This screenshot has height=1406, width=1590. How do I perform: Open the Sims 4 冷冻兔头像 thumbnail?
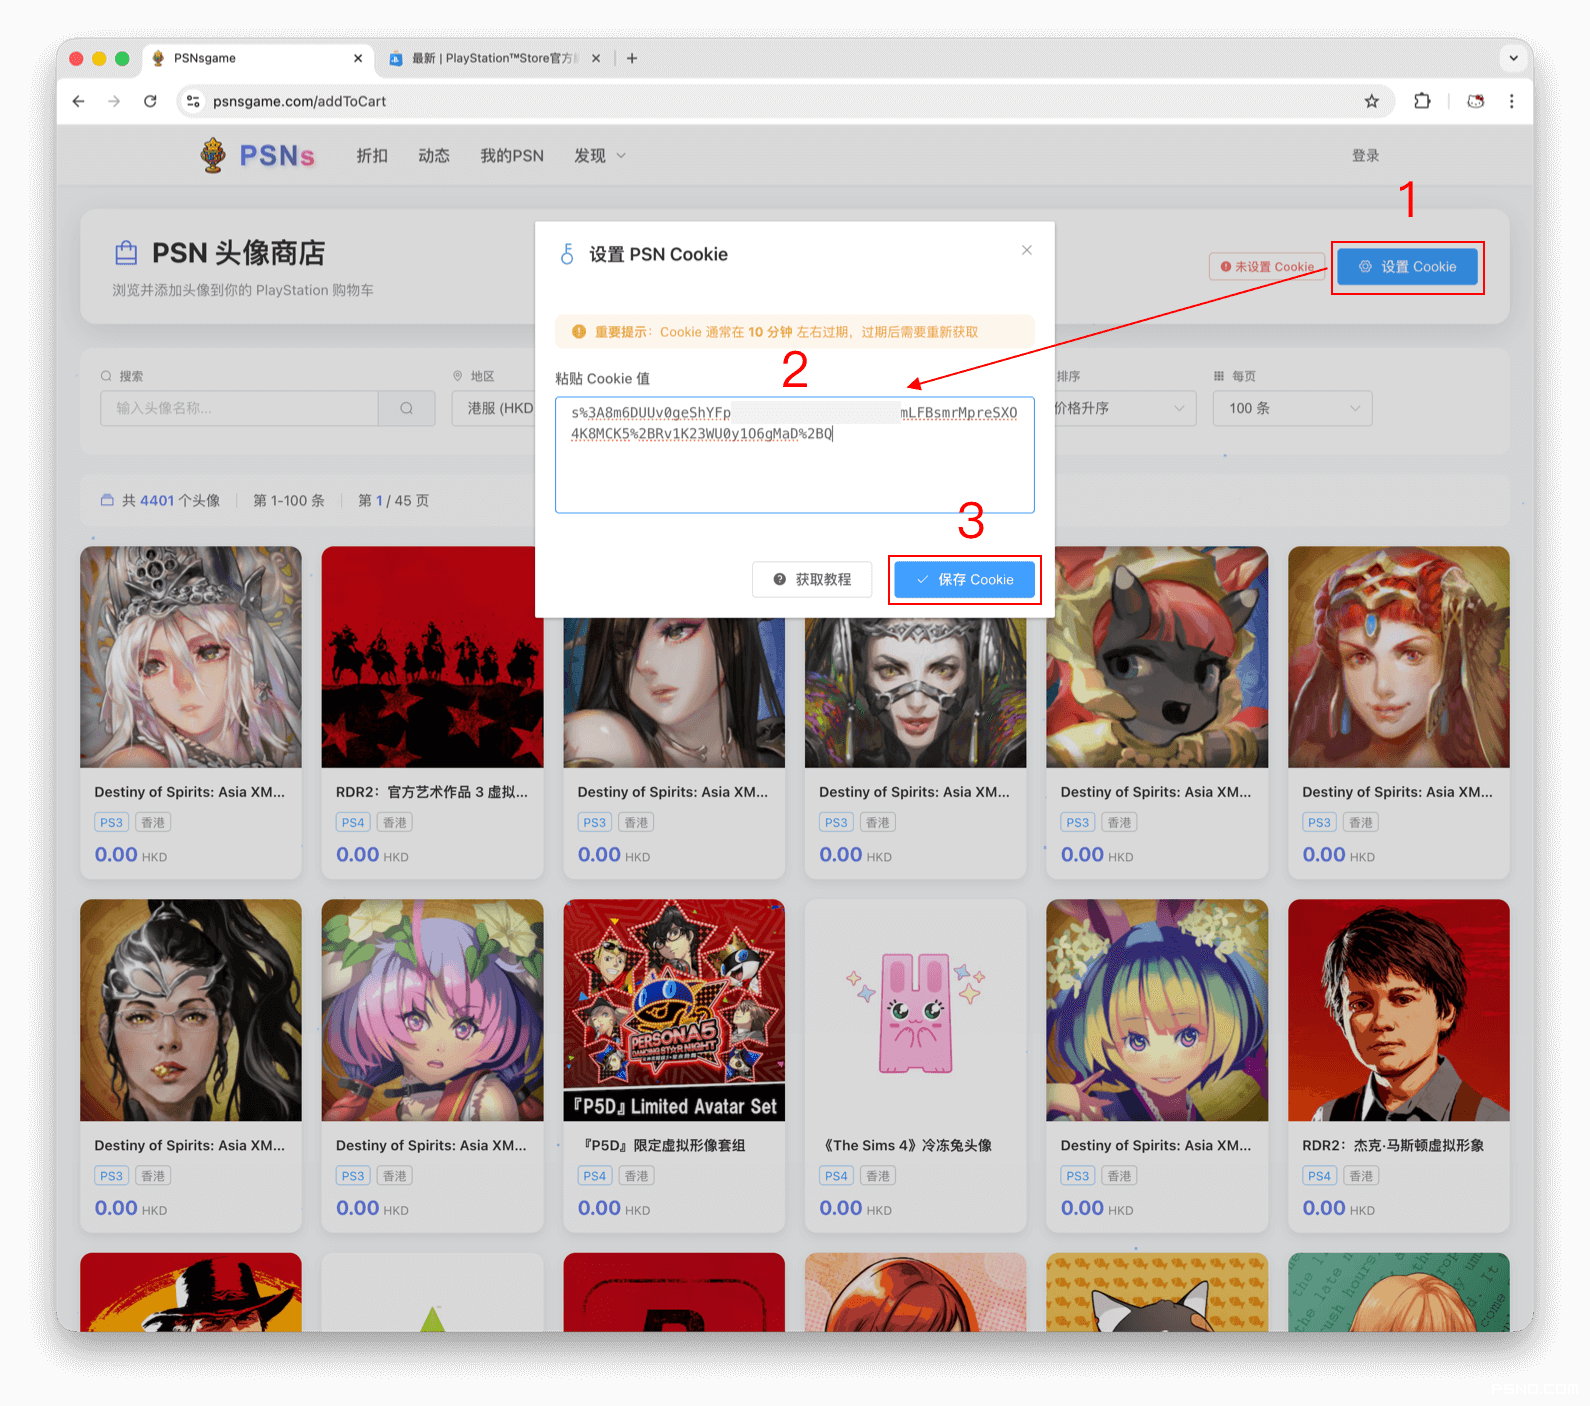point(915,1010)
